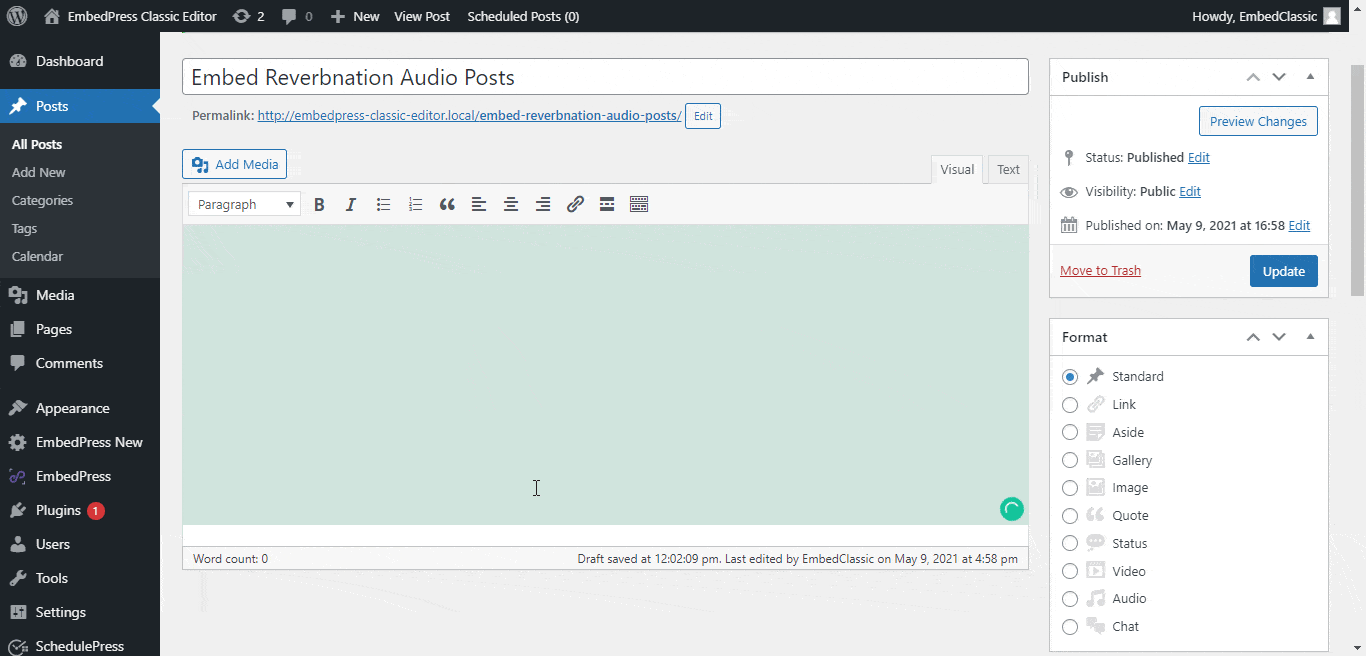1366x656 pixels.
Task: Collapse the Format panel
Action: tap(1310, 337)
